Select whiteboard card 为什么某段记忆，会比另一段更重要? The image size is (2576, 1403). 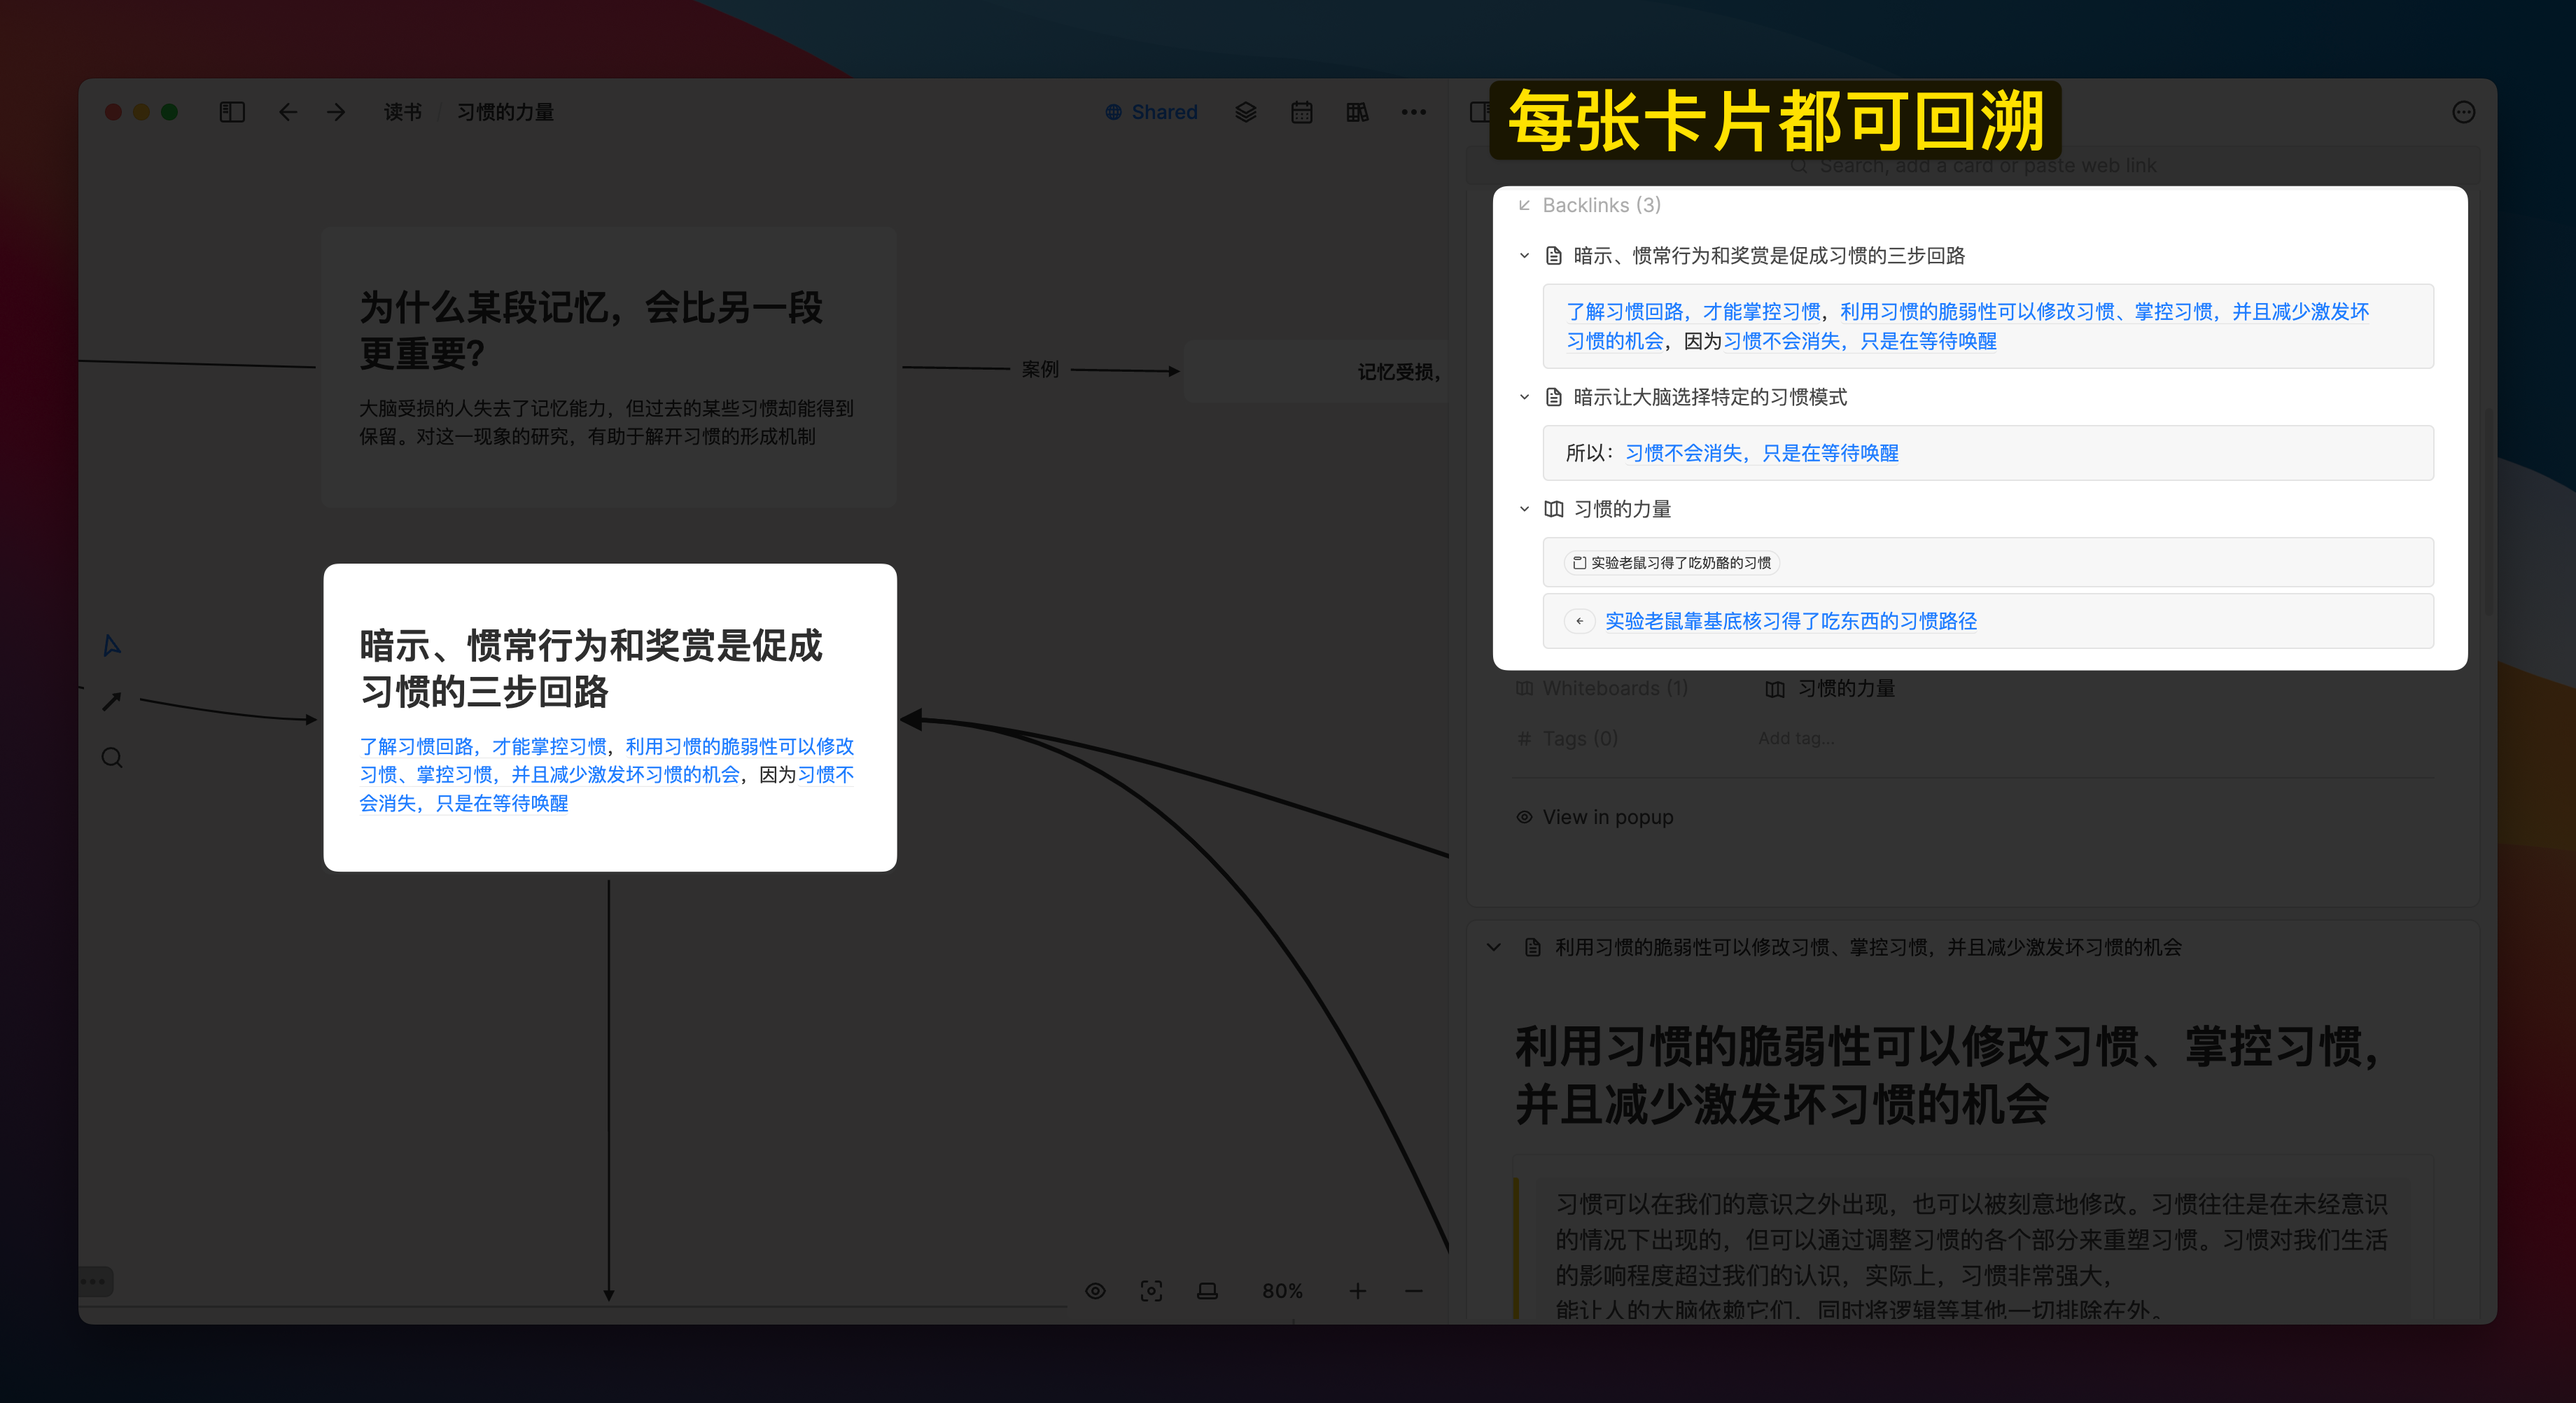pos(609,366)
